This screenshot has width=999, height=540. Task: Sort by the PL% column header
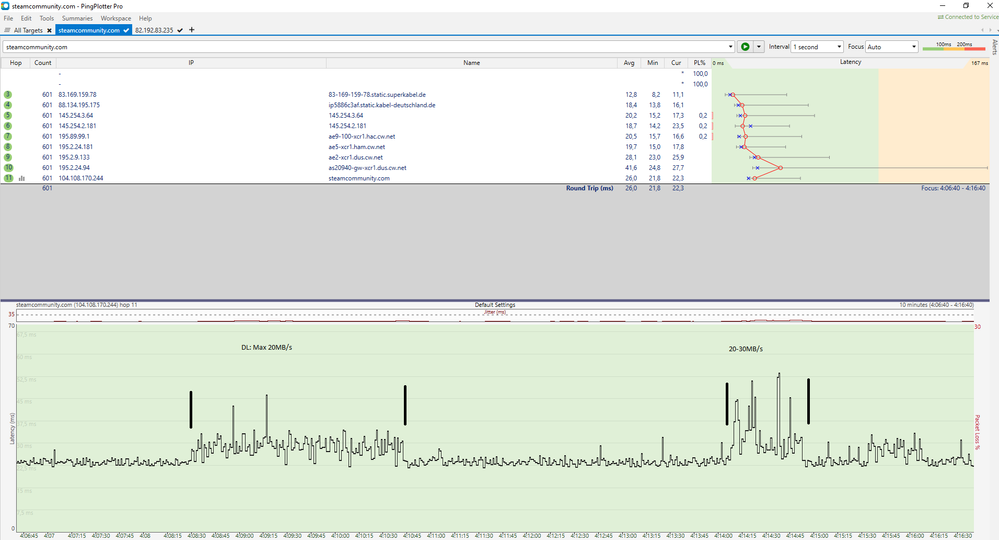point(699,63)
